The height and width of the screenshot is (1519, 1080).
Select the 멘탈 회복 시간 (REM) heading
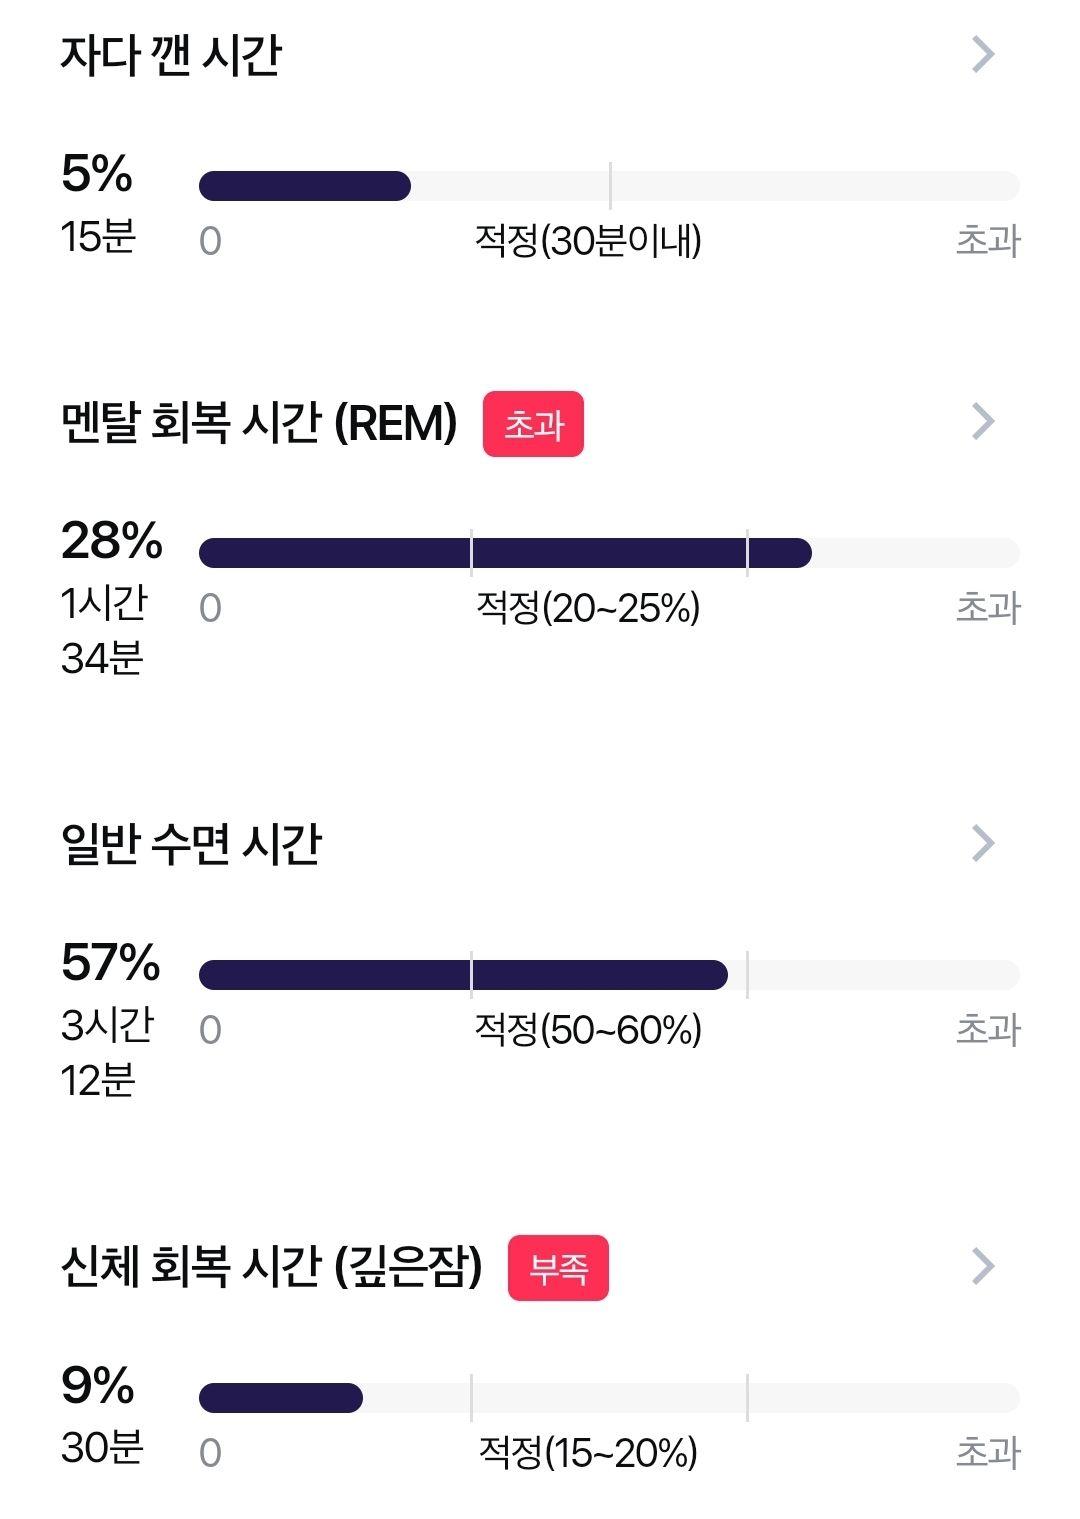click(259, 423)
